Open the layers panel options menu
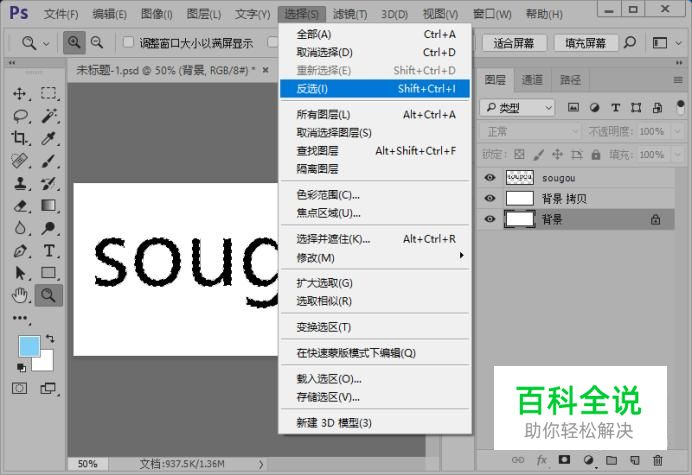 [678, 80]
